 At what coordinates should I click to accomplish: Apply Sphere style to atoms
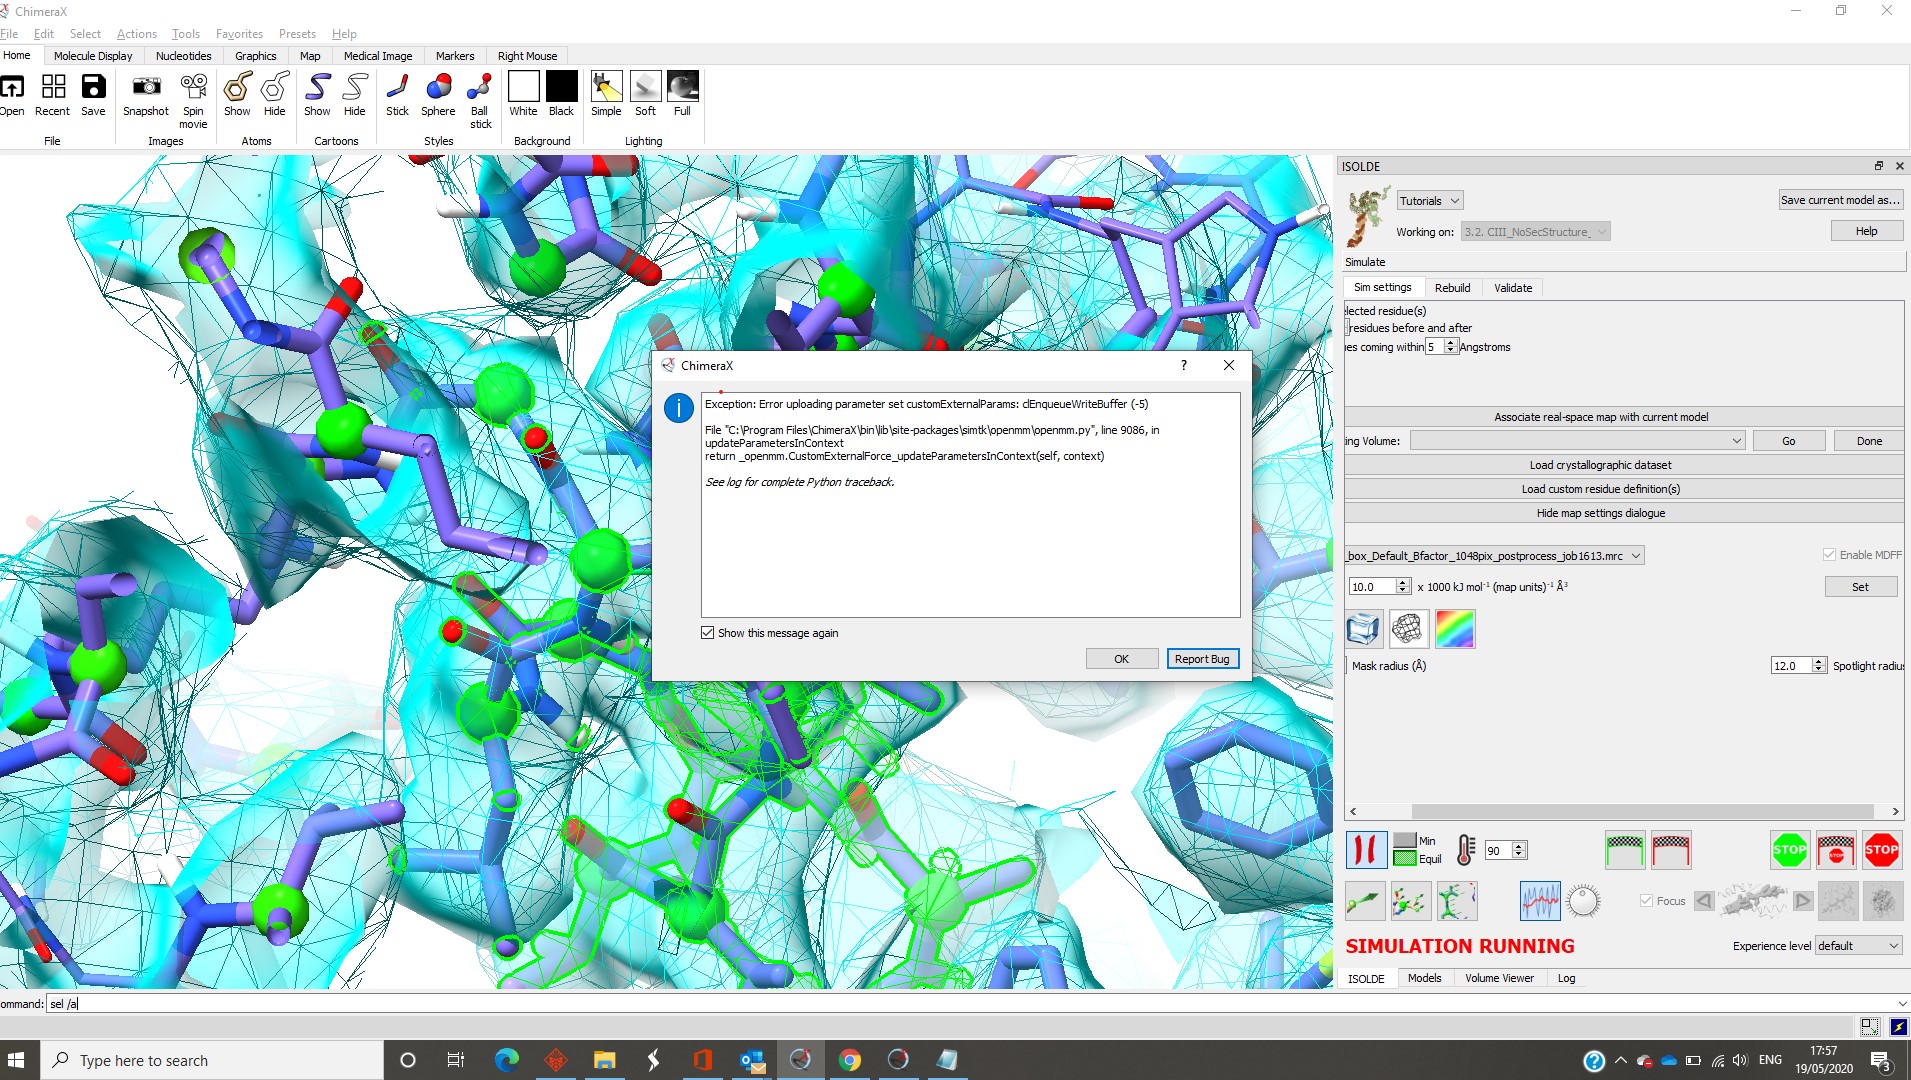pyautogui.click(x=438, y=88)
